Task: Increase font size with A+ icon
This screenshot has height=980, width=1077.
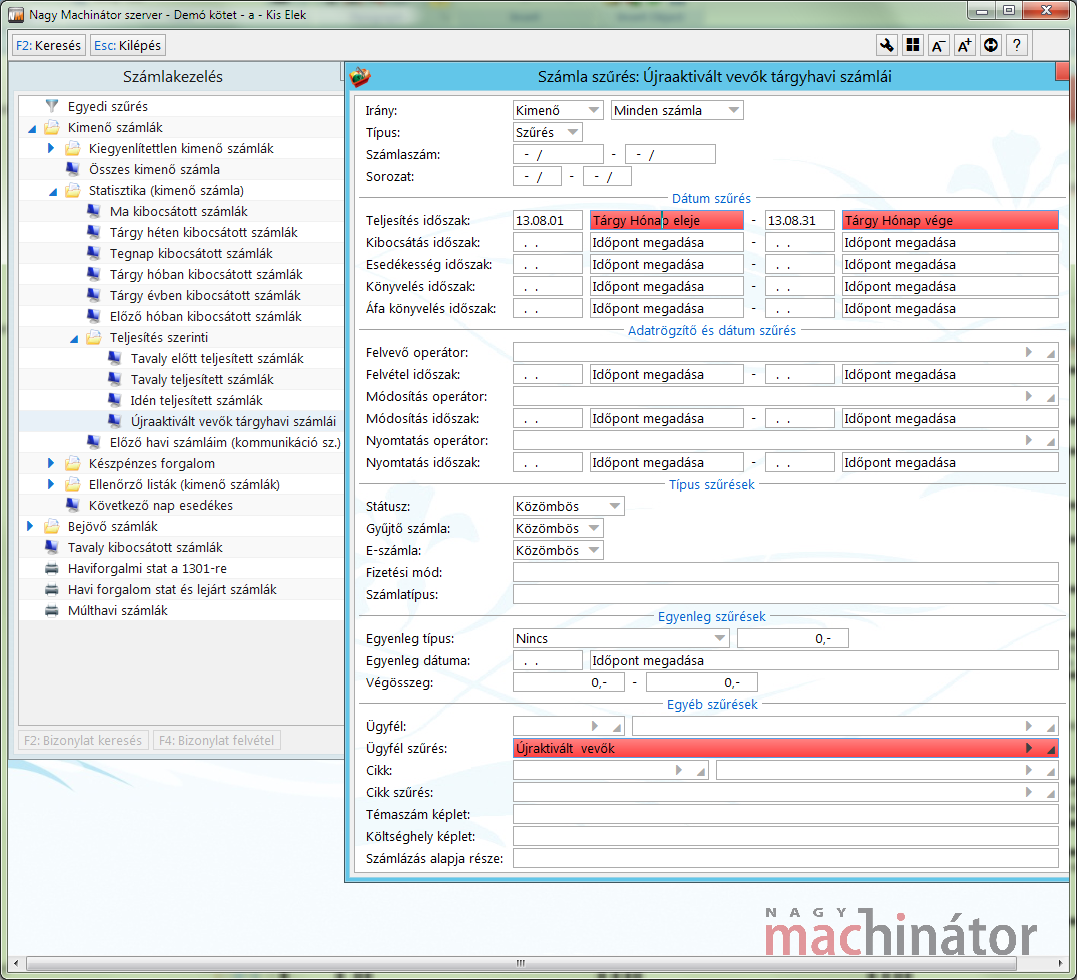Action: click(x=964, y=45)
